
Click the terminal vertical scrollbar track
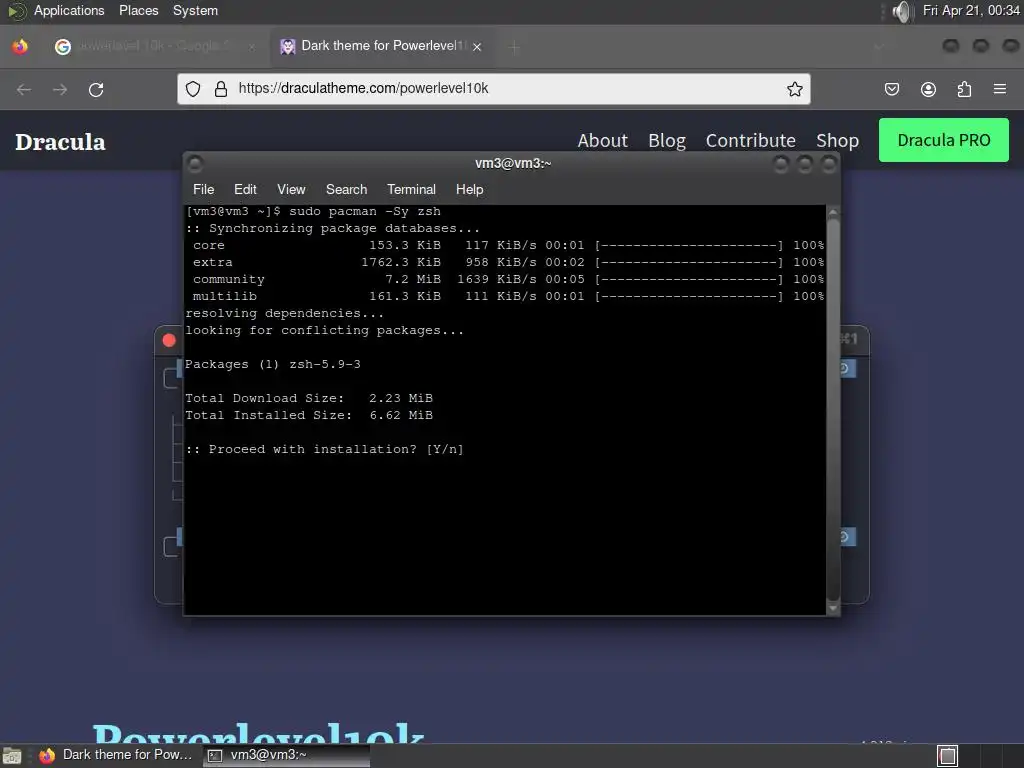(x=833, y=410)
